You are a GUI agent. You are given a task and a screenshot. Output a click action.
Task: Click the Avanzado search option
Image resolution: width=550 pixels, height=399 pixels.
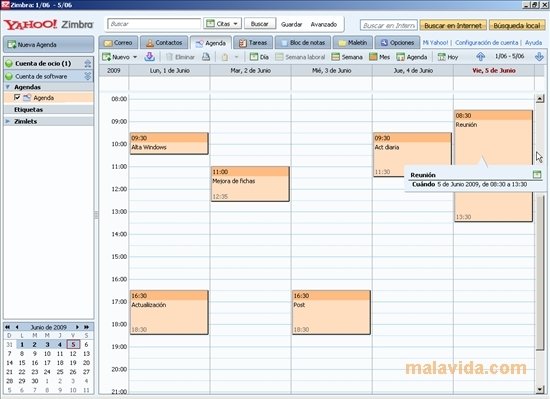click(324, 24)
